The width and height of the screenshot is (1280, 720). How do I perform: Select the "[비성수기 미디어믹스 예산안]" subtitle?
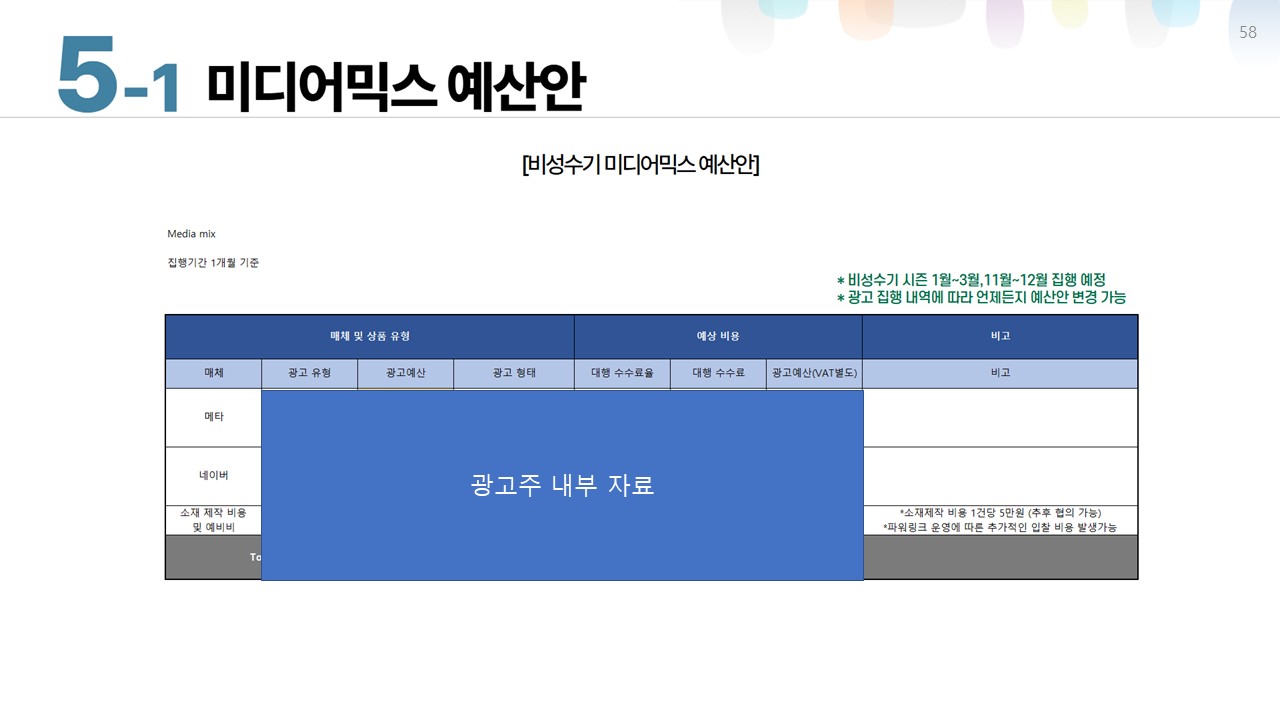(x=640, y=165)
